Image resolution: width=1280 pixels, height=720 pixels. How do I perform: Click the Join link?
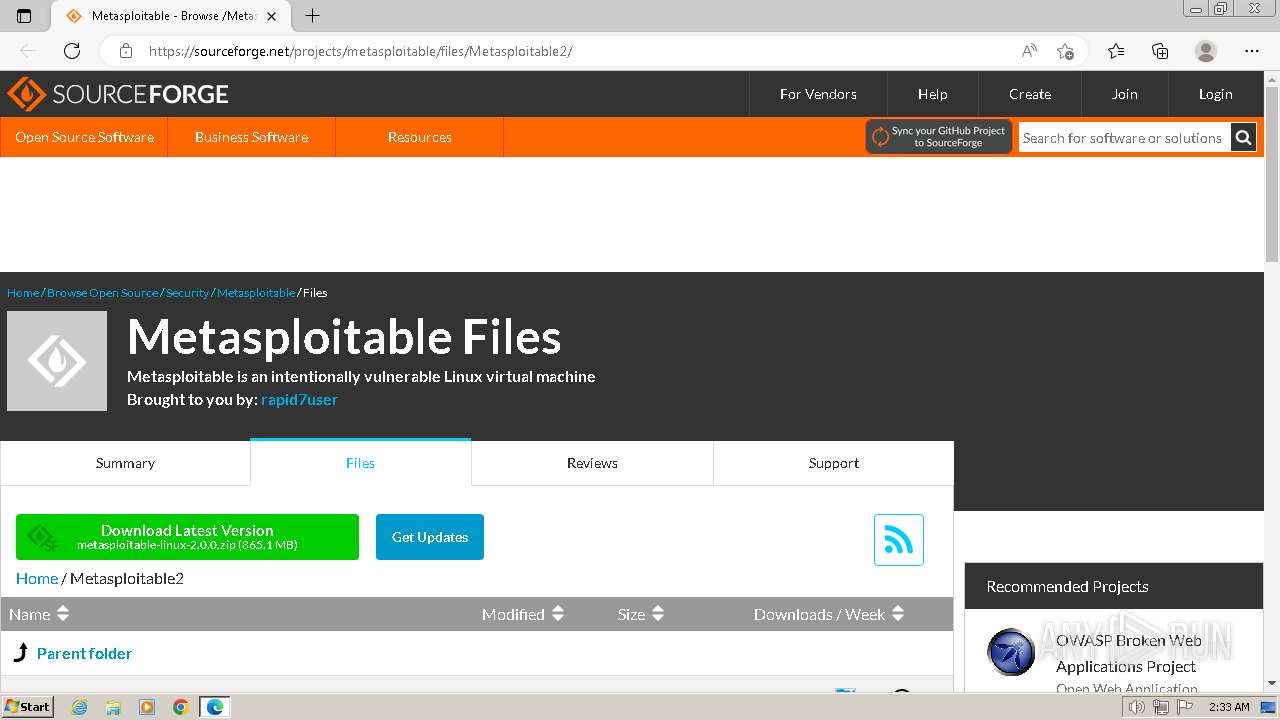(1124, 94)
